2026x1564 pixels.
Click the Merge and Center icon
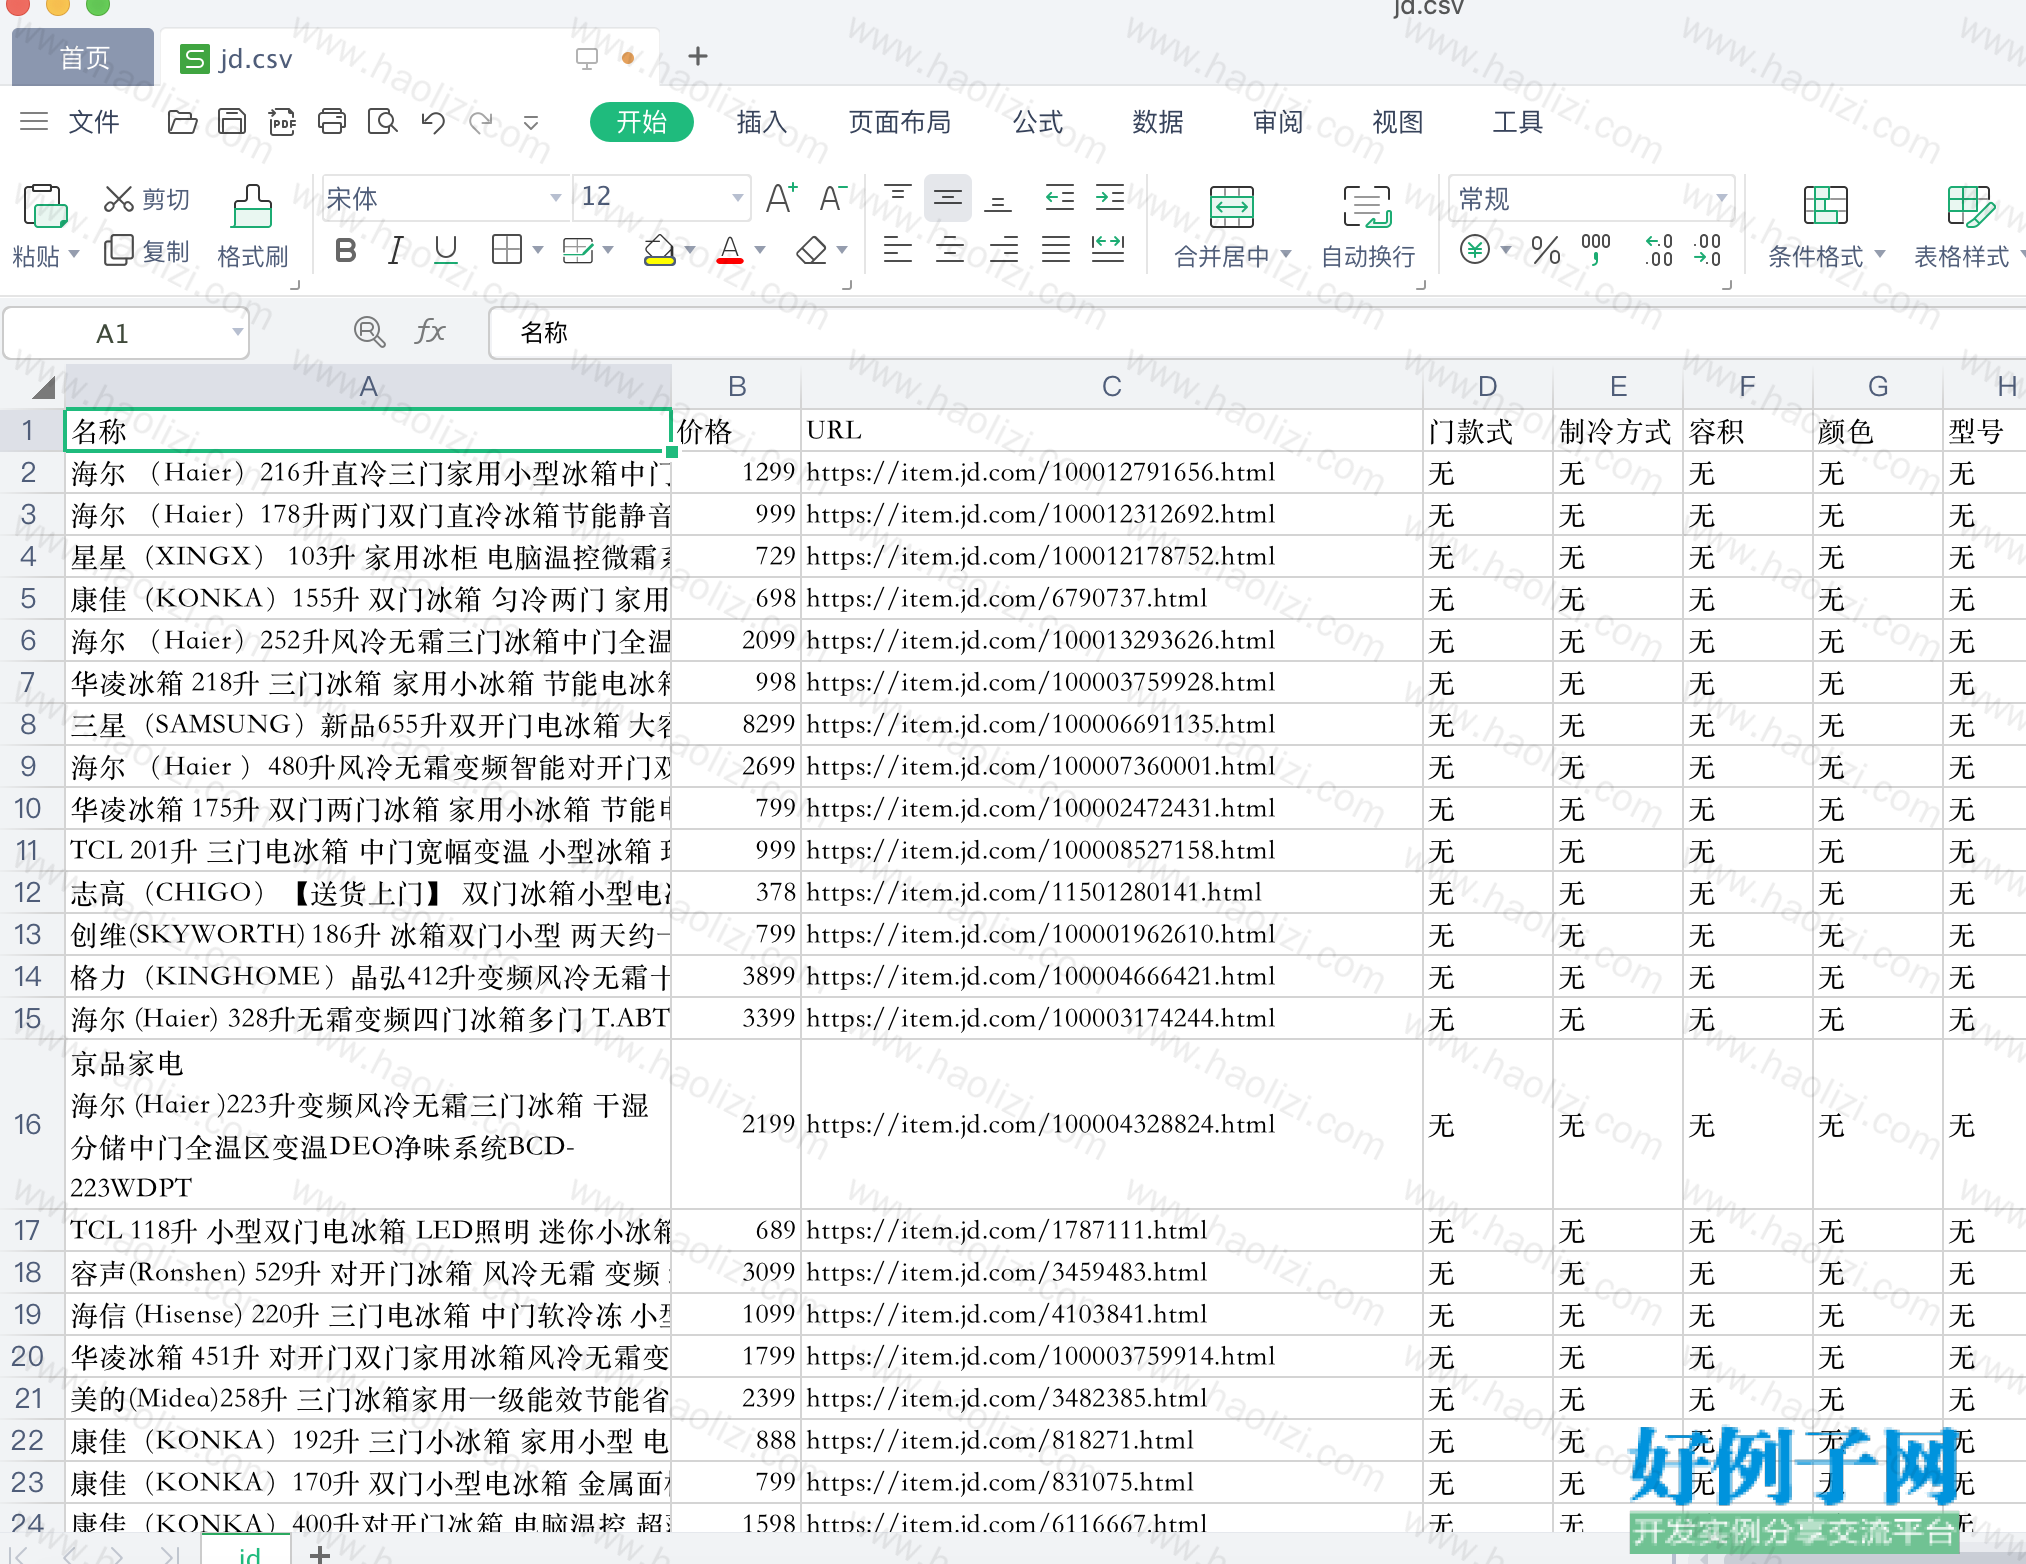click(x=1231, y=206)
